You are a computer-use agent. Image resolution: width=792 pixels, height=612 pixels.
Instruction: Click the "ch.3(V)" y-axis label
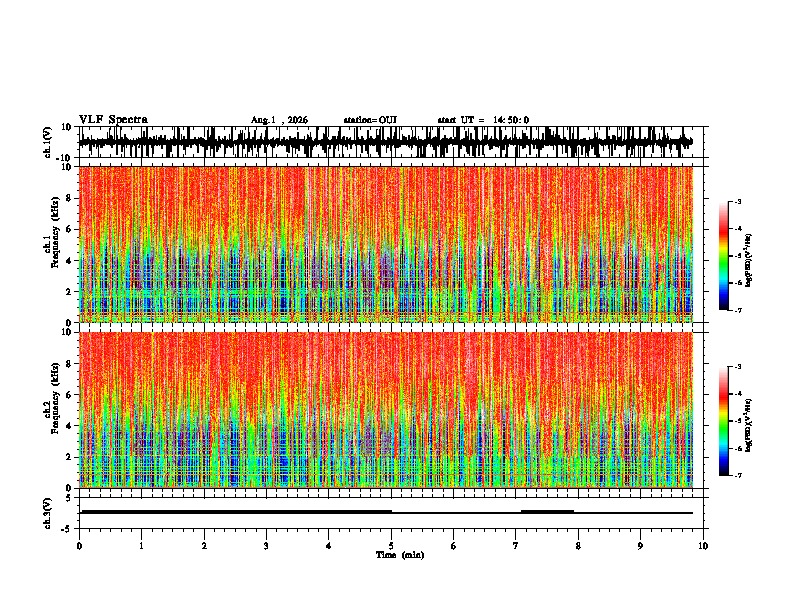(x=48, y=513)
